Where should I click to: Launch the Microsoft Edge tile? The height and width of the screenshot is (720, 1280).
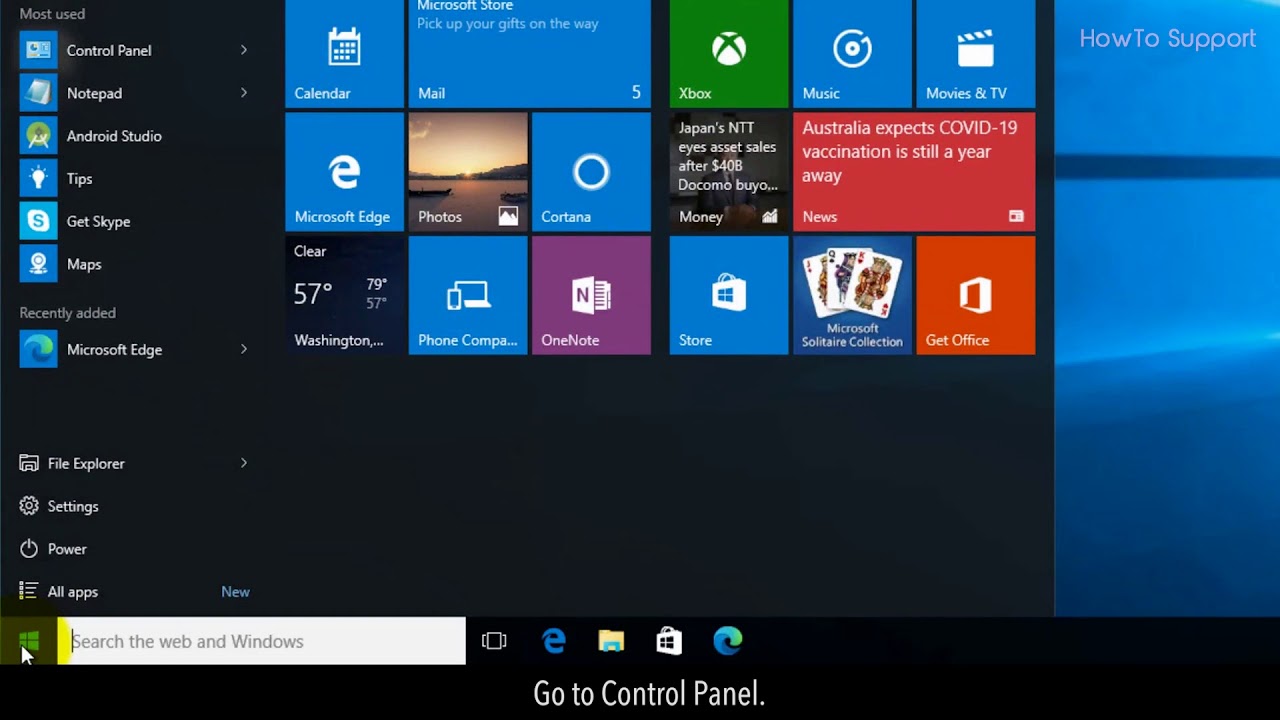click(345, 172)
